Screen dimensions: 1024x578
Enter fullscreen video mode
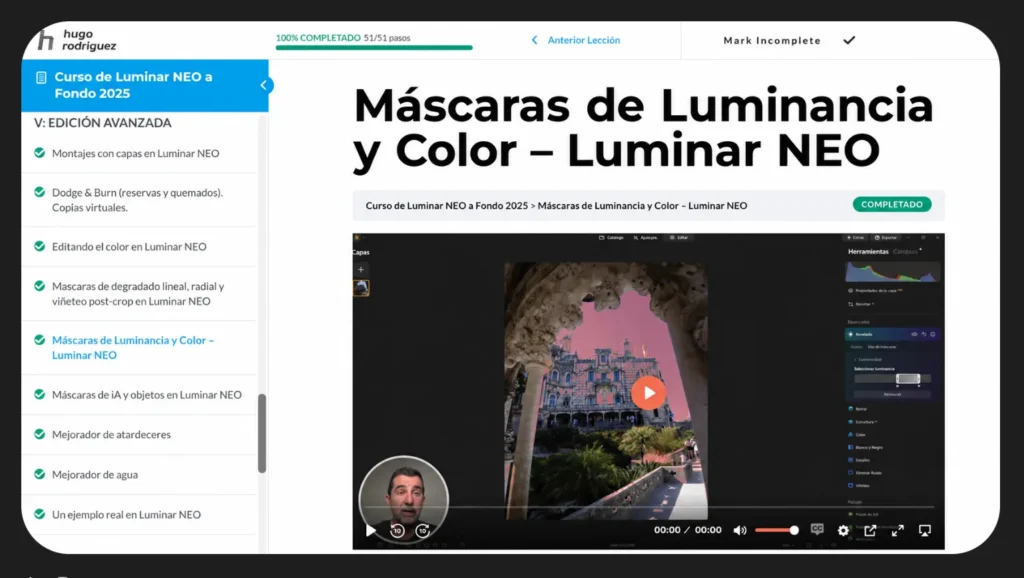(897, 530)
